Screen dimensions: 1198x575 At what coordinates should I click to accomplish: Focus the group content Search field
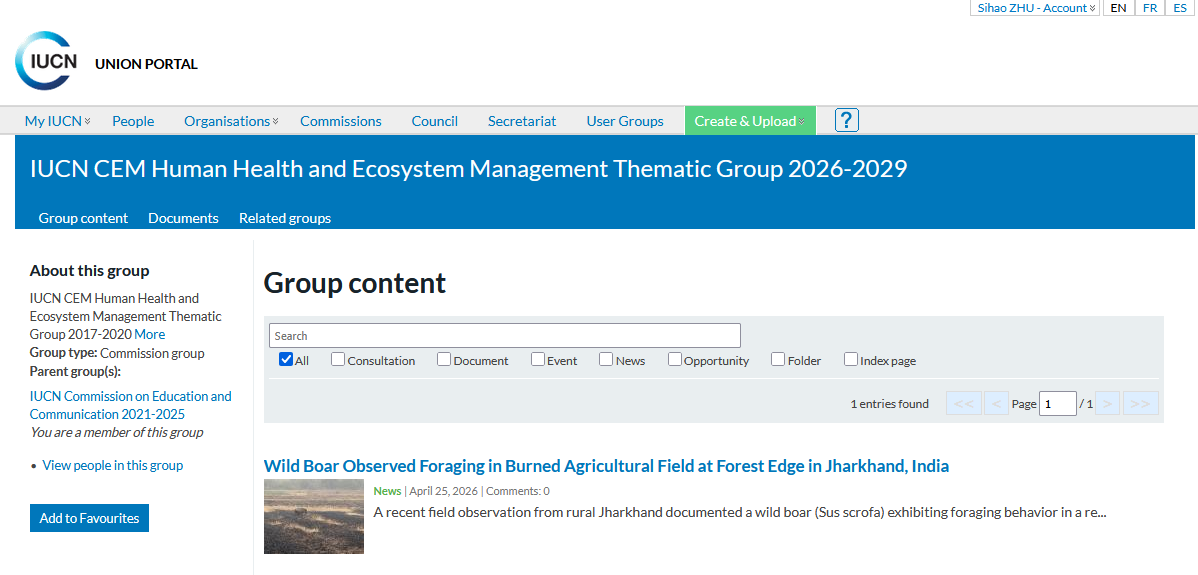(505, 336)
